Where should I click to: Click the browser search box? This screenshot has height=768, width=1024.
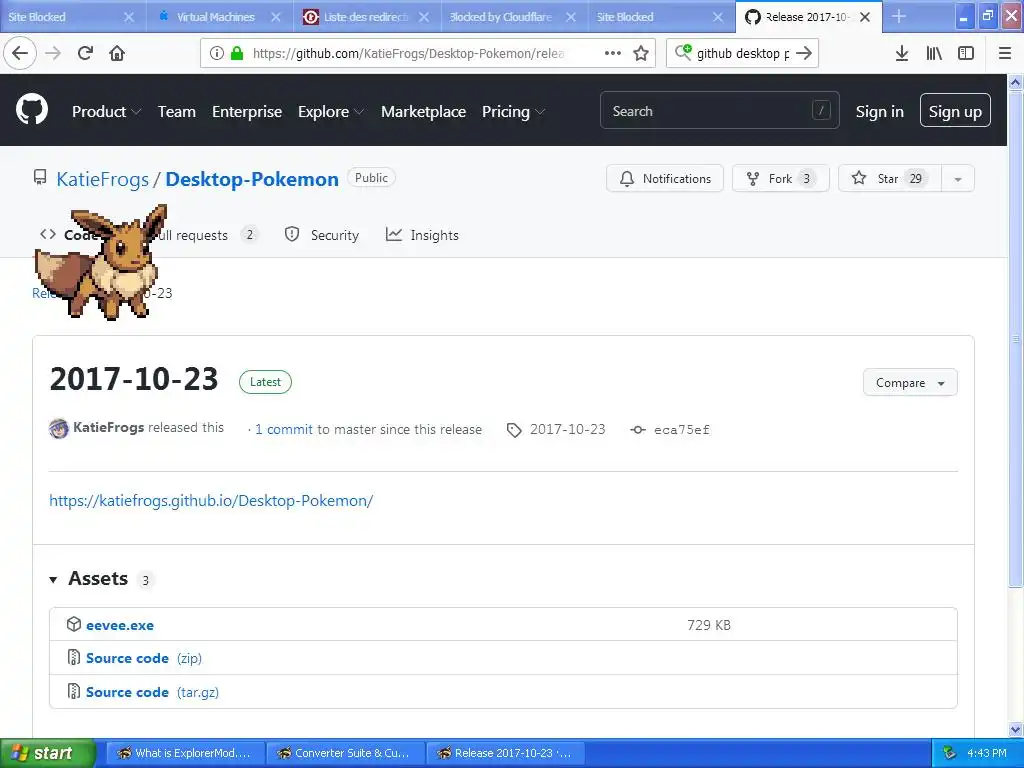click(x=742, y=53)
